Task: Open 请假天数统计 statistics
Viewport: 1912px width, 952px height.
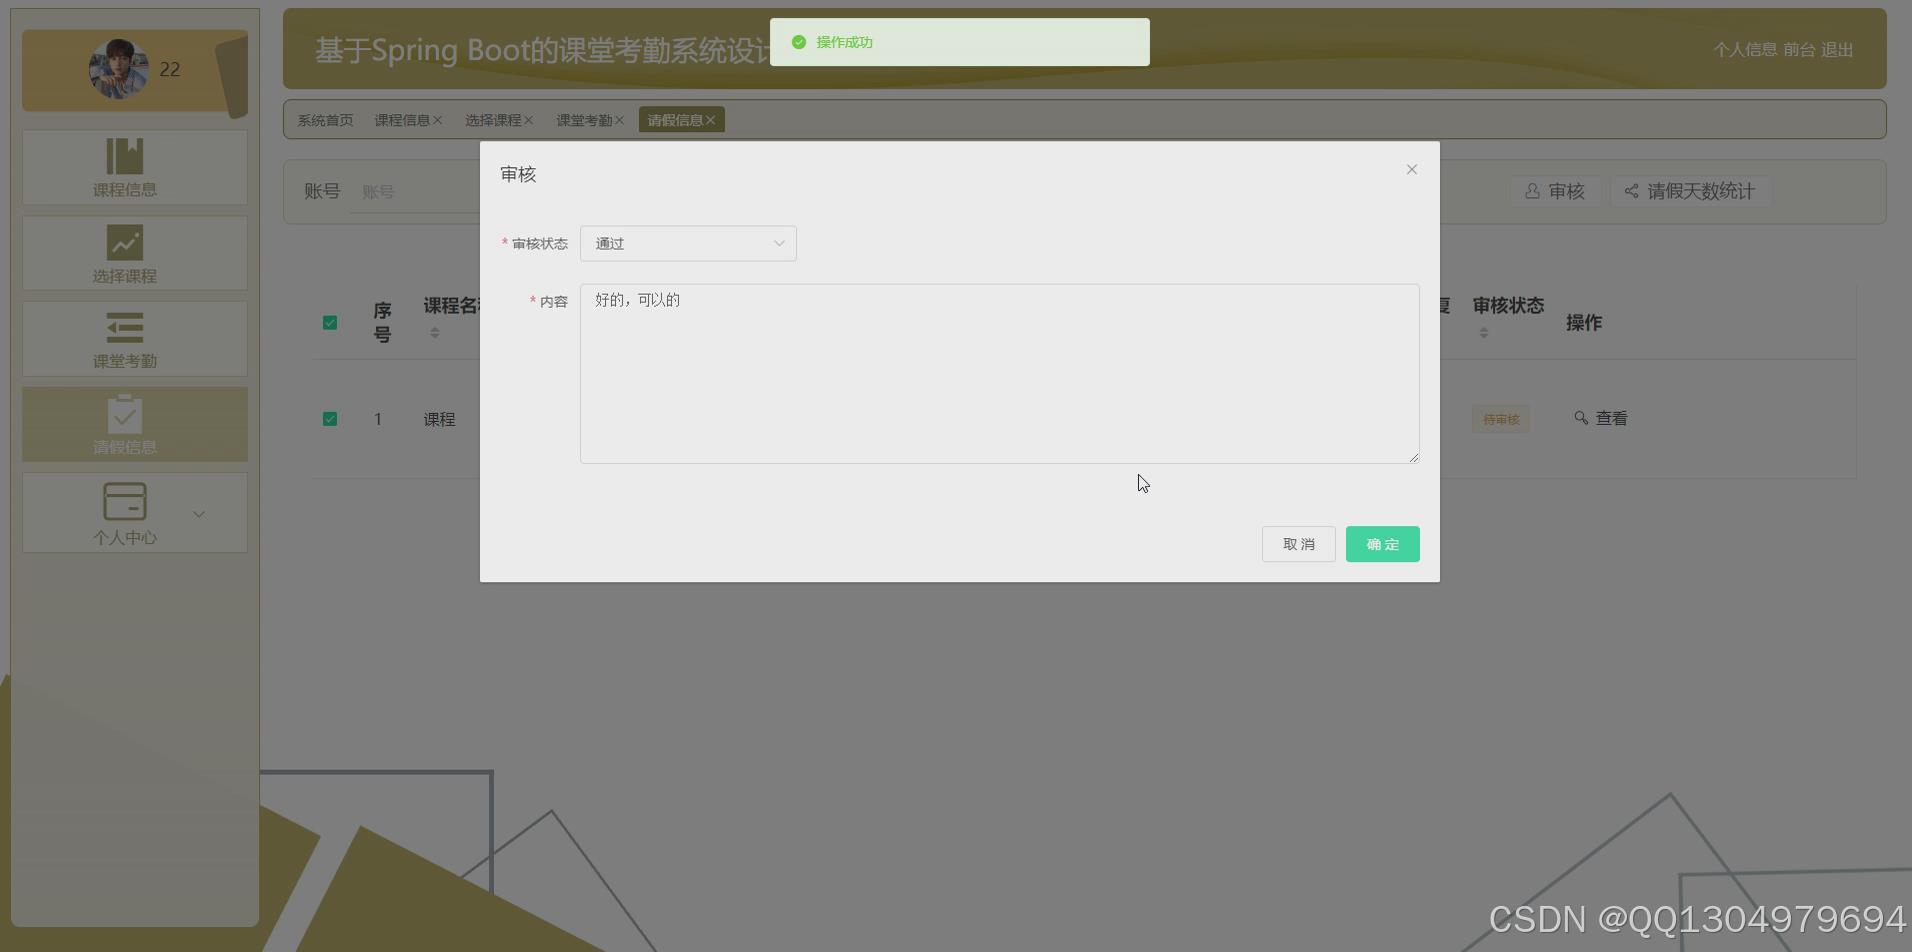Action: (1690, 191)
